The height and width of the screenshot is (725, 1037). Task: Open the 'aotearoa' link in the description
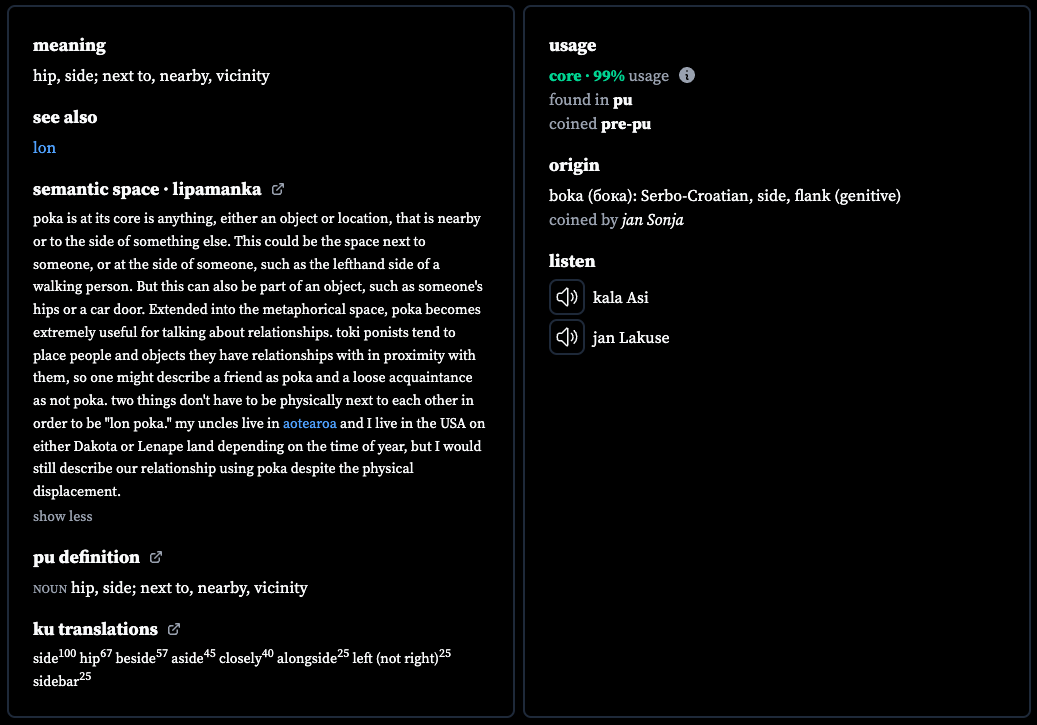coord(310,423)
